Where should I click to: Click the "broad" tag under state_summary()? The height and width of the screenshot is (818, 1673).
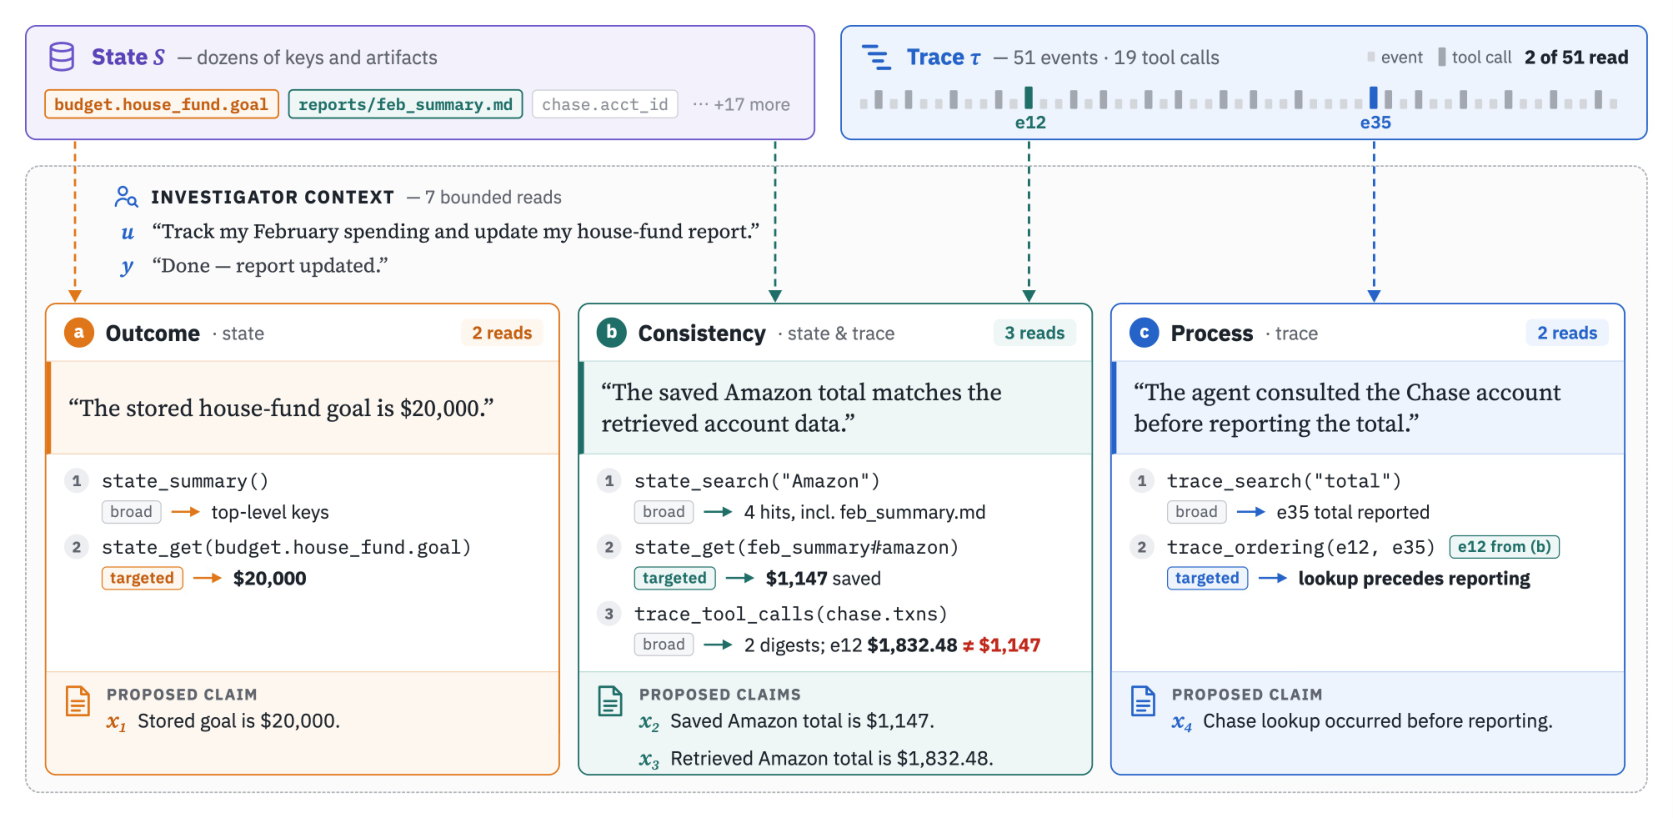(x=131, y=512)
